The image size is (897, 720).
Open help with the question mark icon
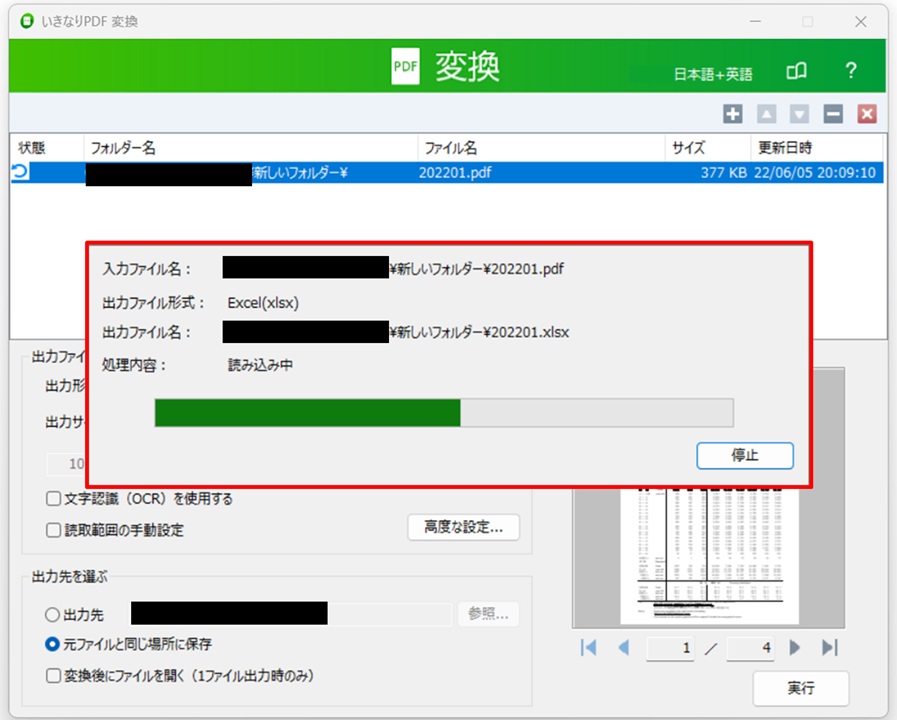[x=851, y=71]
